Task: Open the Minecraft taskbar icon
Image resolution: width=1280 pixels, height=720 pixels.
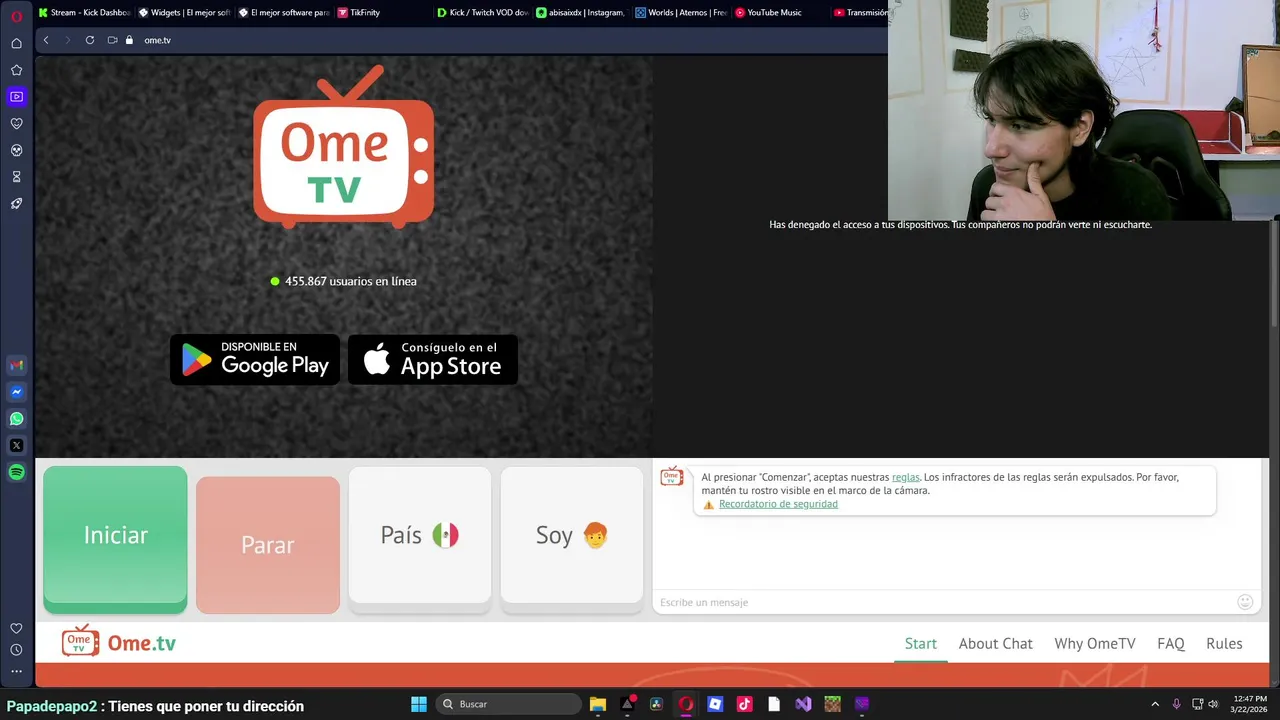Action: coord(832,704)
